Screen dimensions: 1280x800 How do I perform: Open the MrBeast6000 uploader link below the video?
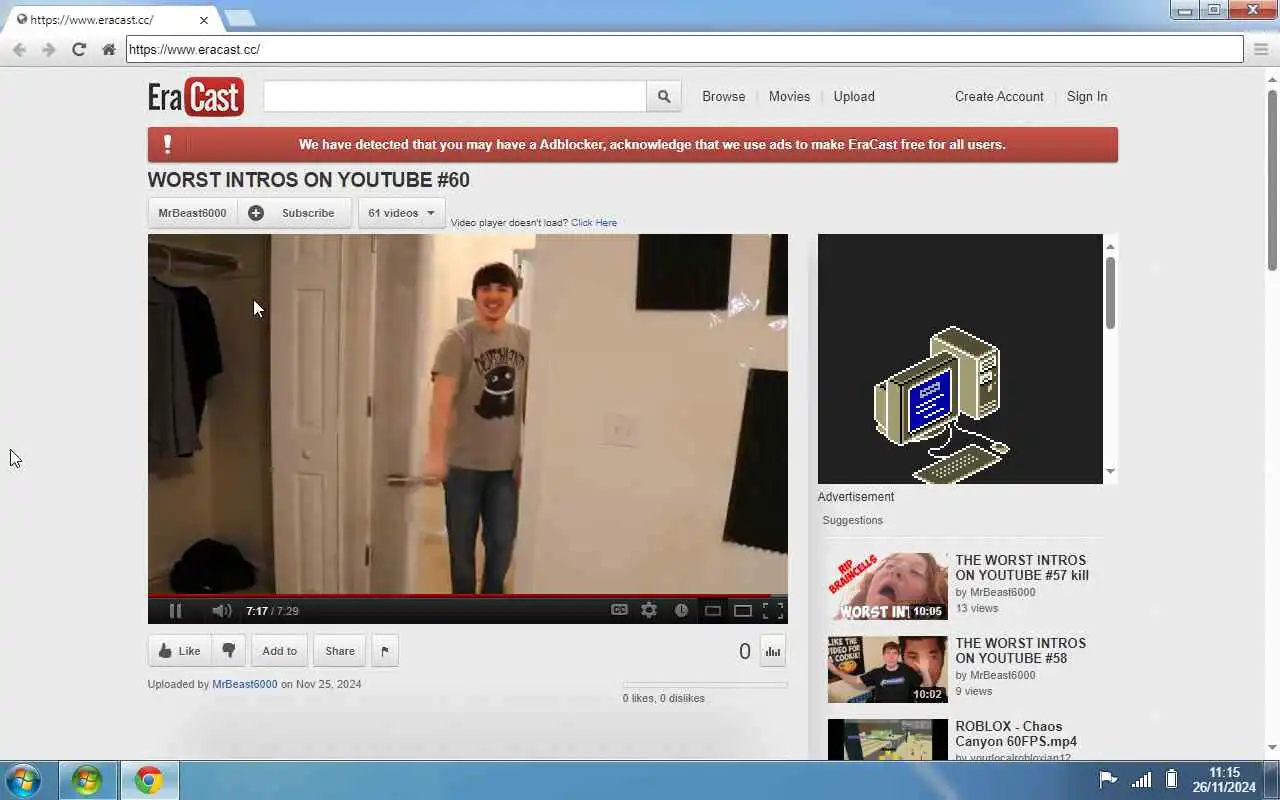tap(245, 684)
